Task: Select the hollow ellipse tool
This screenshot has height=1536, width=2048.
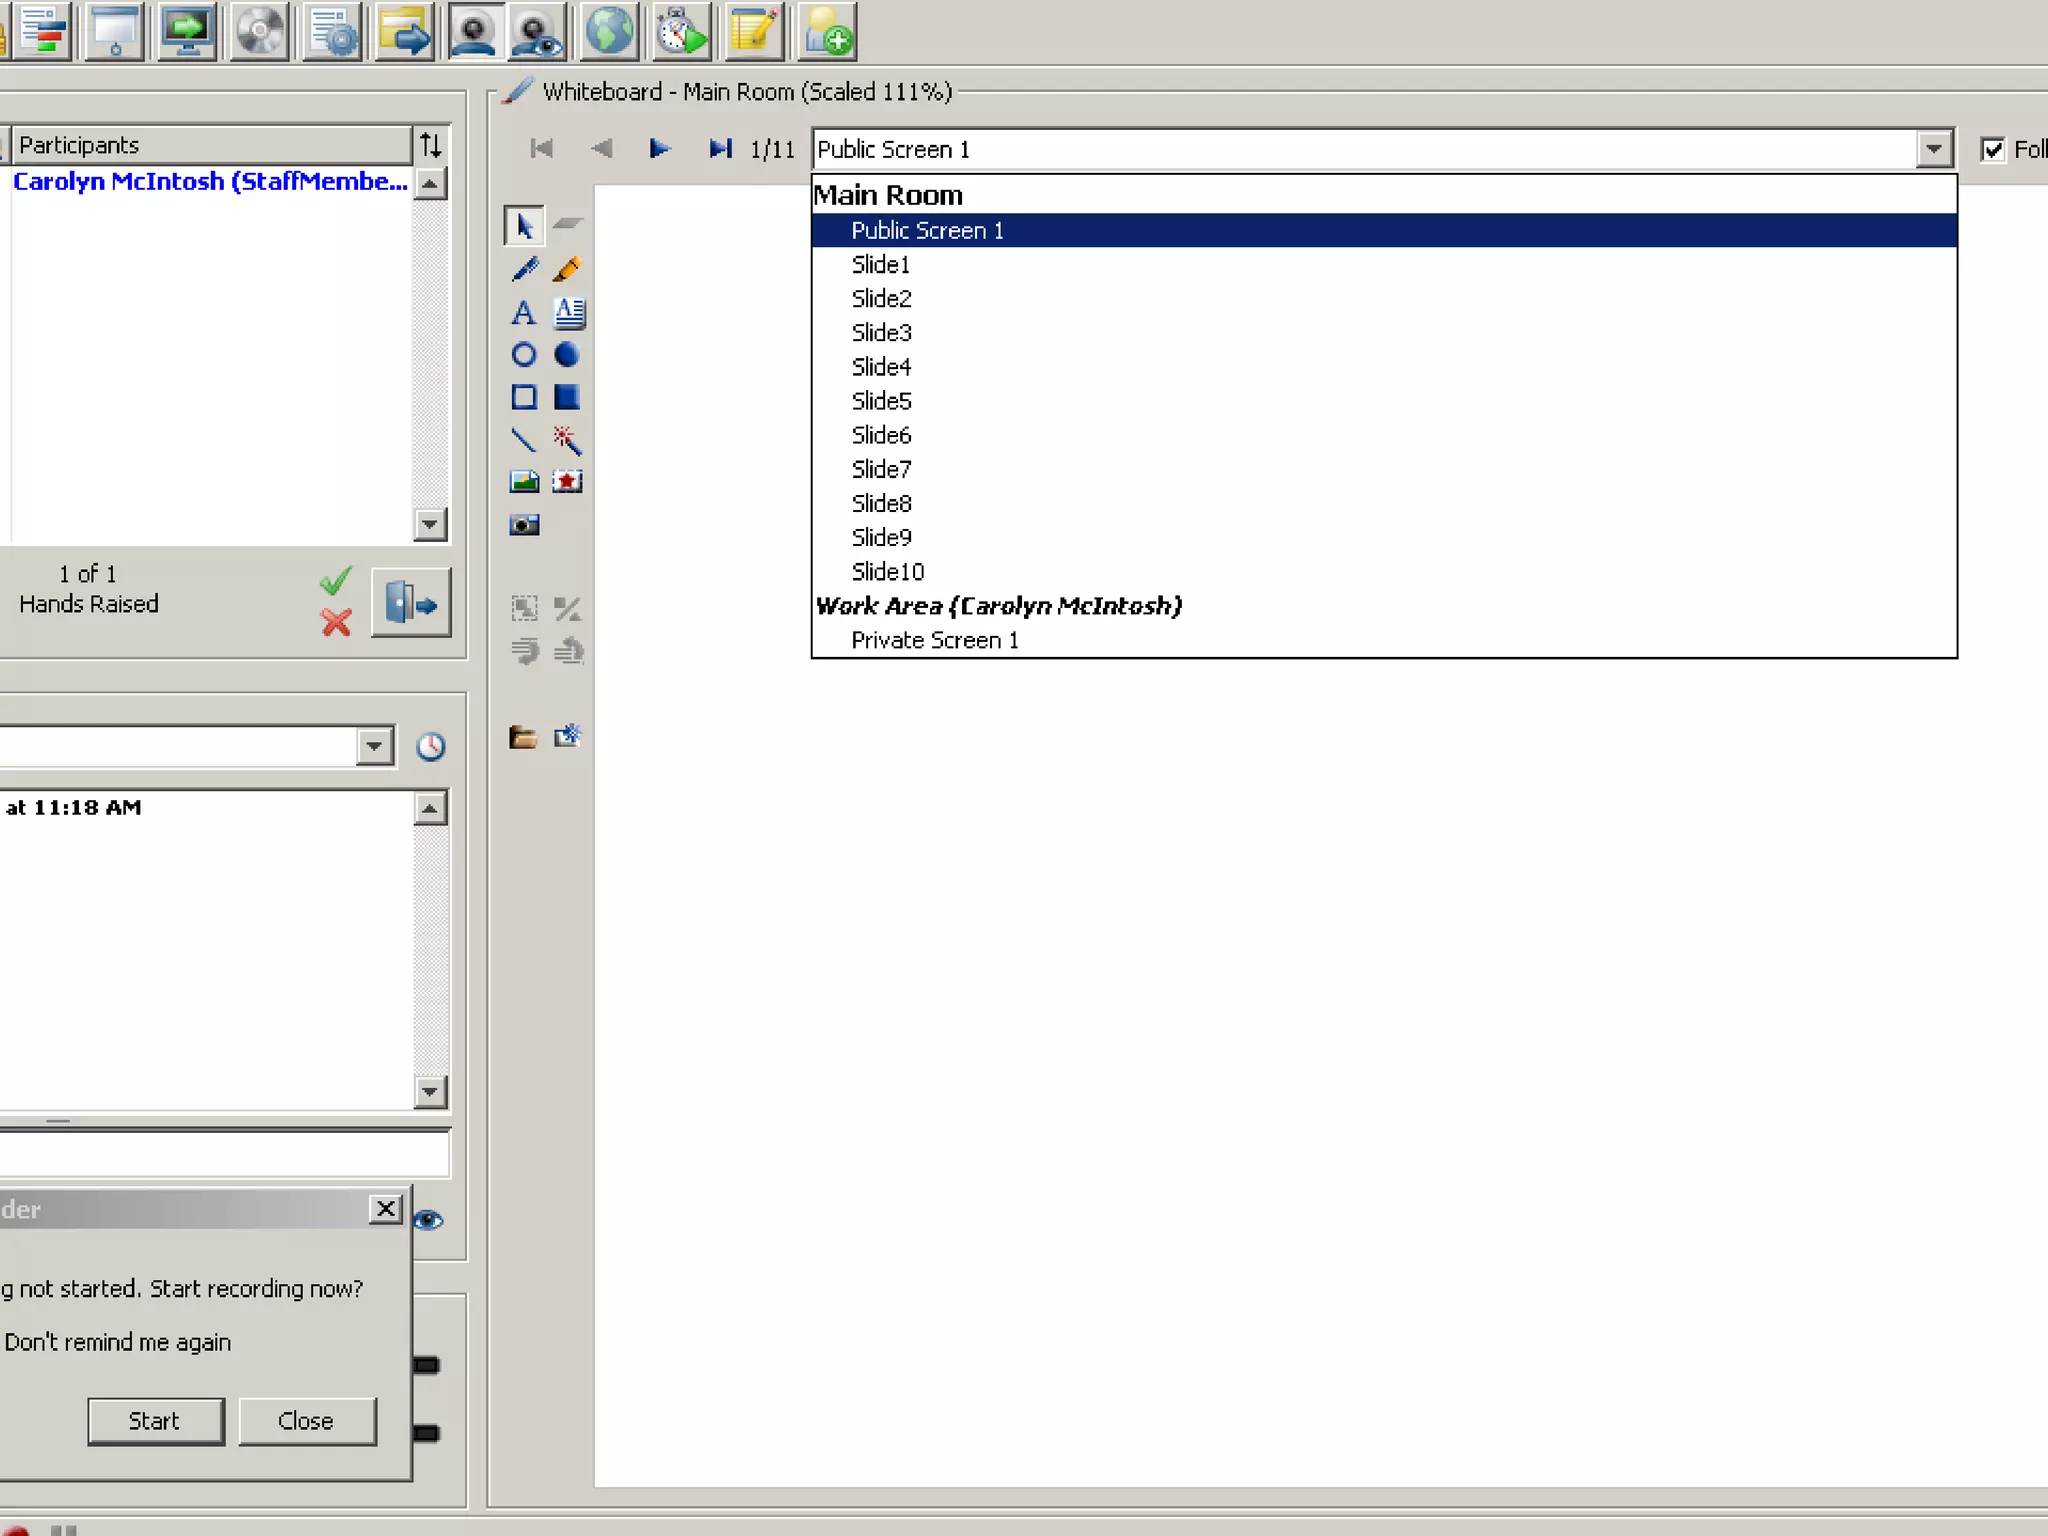Action: point(524,355)
